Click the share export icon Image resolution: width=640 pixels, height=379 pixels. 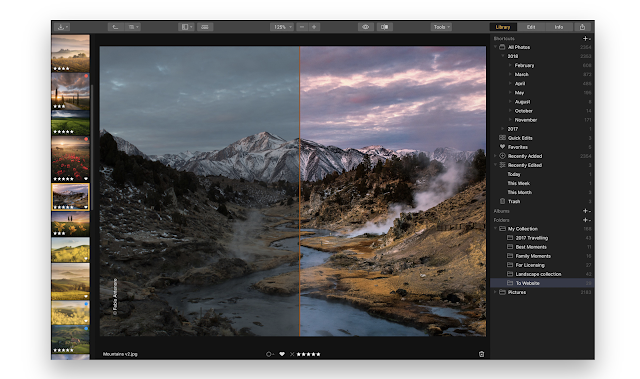click(582, 27)
